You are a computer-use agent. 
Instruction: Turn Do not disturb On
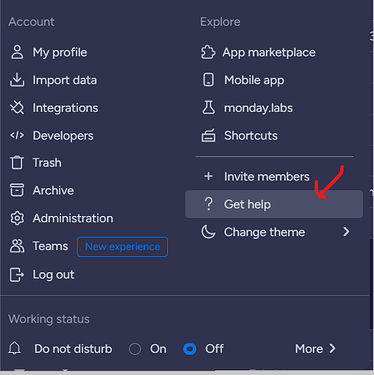tap(135, 349)
